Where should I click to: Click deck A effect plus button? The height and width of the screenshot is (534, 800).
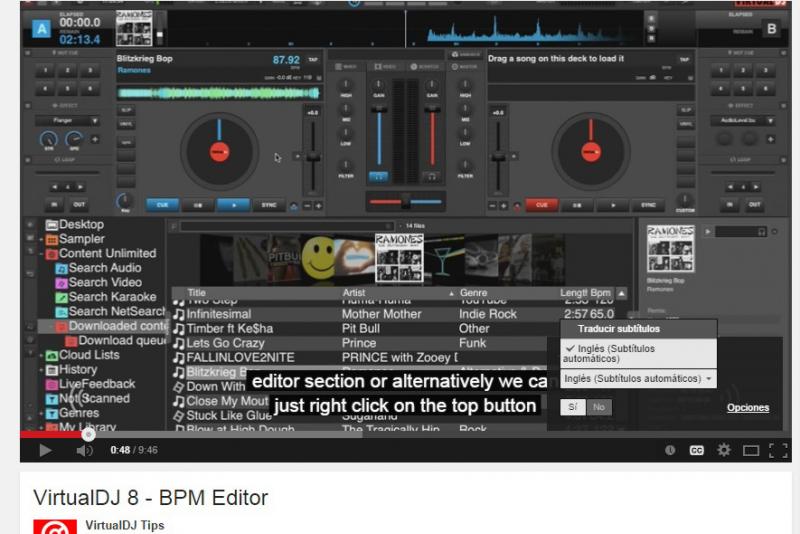[94, 139]
